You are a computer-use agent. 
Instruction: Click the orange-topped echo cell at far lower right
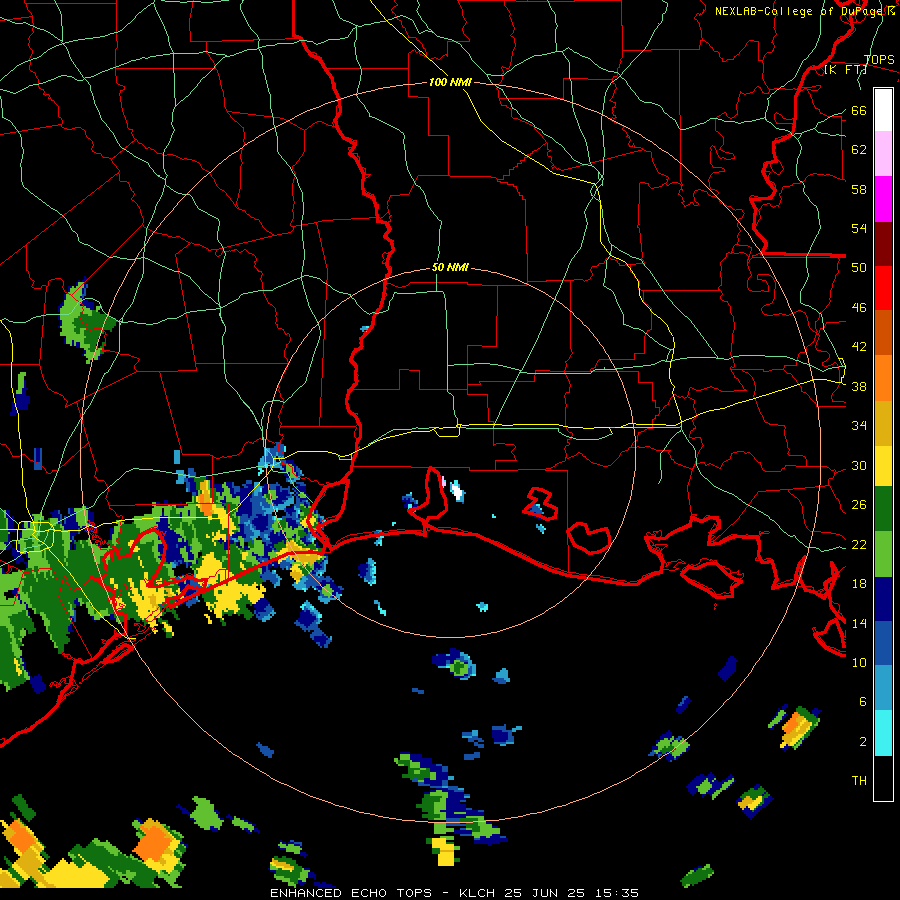[x=796, y=727]
